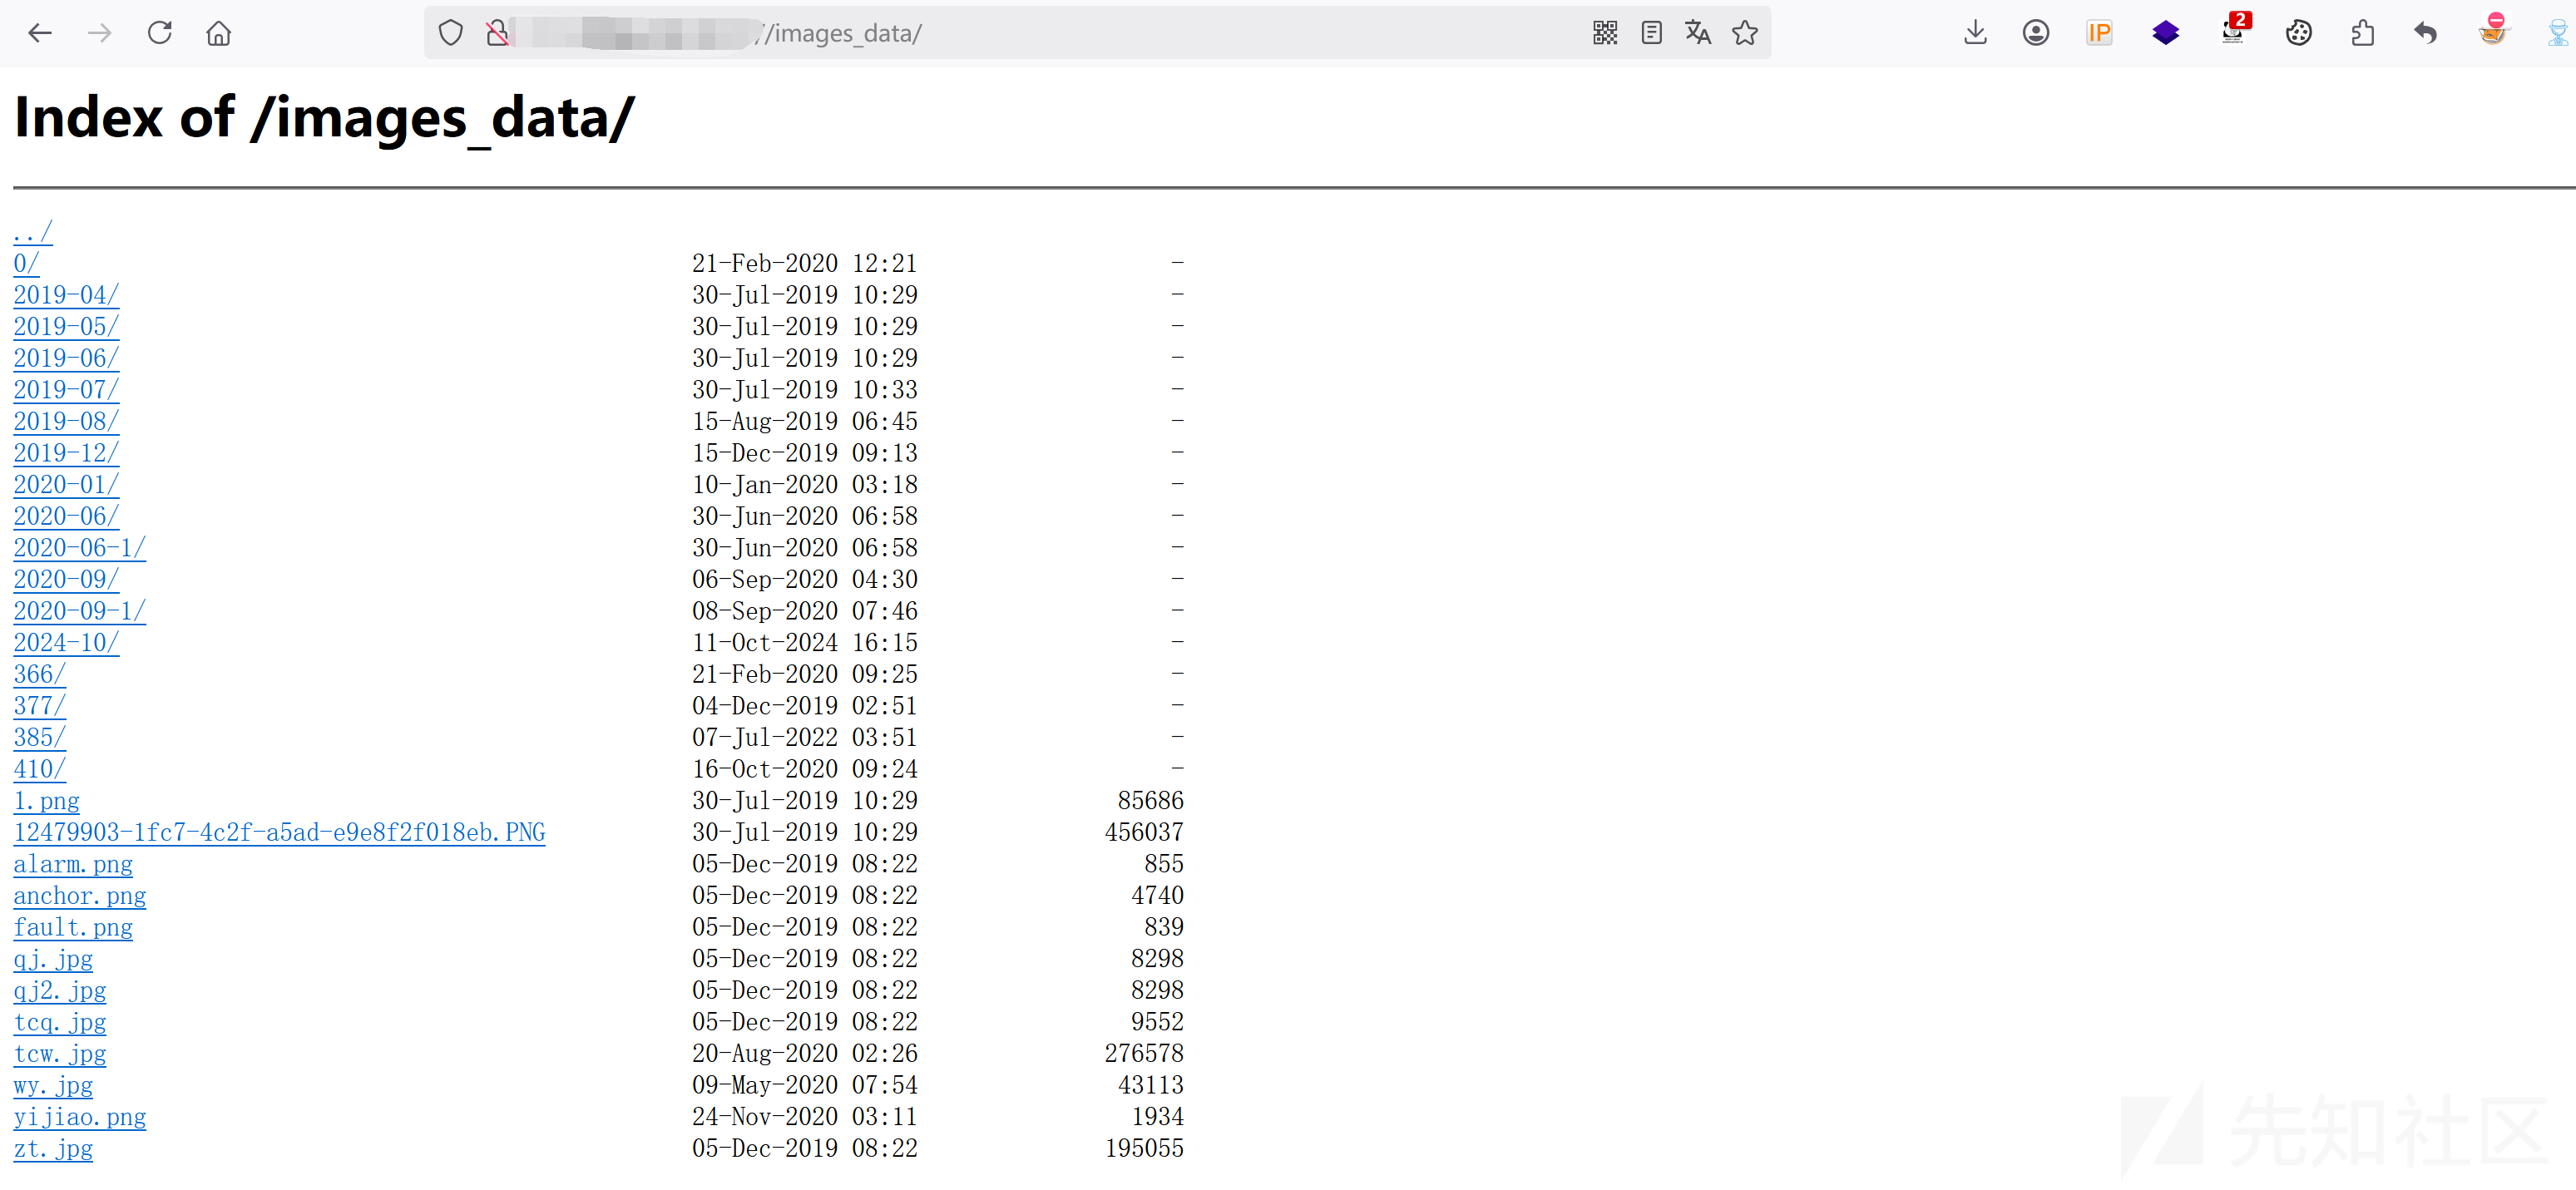Open the 2020-06-1/ directory link
The image size is (2576, 1190).
click(79, 548)
